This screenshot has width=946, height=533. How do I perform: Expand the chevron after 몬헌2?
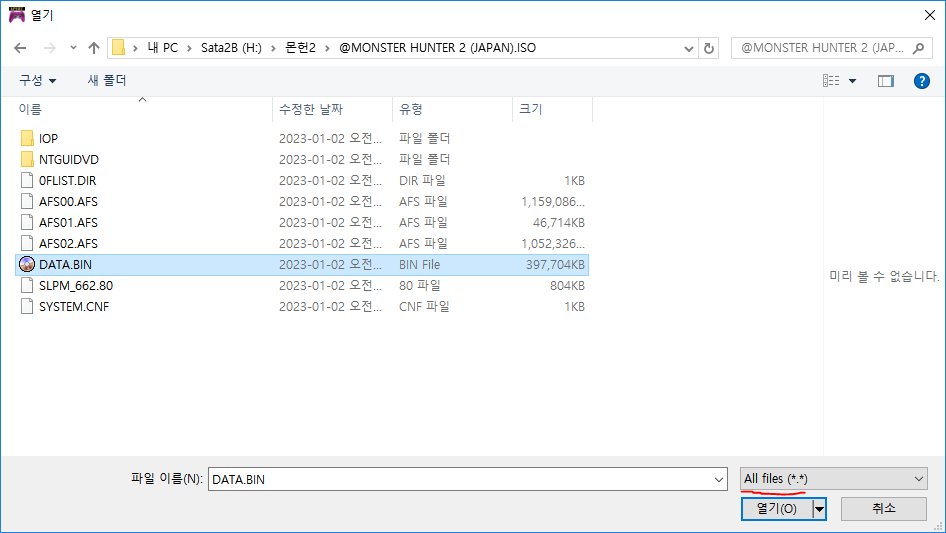[x=327, y=48]
